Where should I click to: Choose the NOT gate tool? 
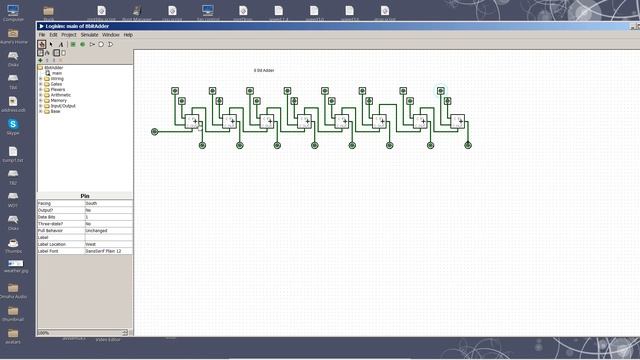(92, 44)
